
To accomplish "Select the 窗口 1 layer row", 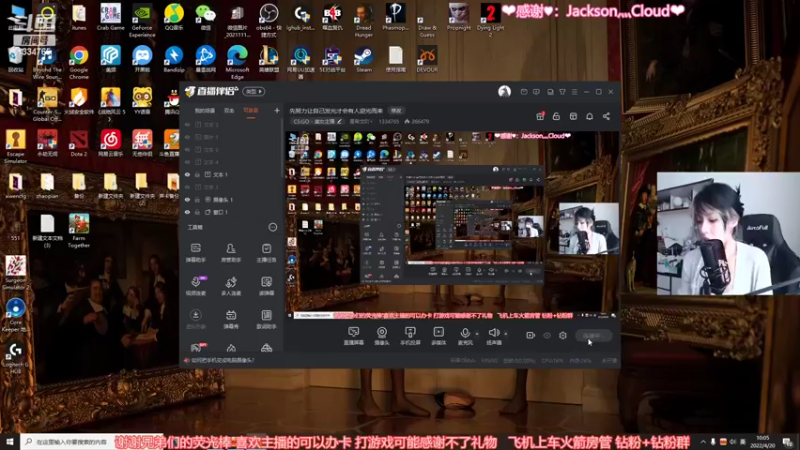I will tap(231, 212).
